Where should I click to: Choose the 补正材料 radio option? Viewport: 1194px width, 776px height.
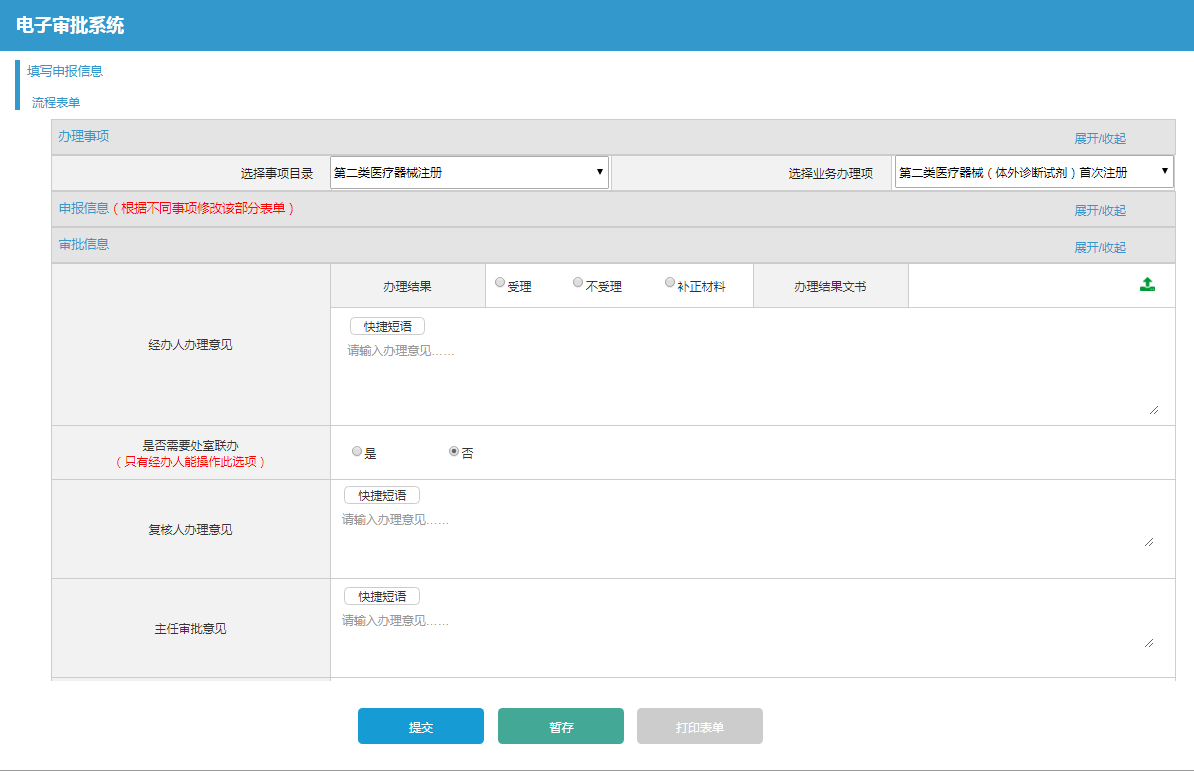pos(670,283)
